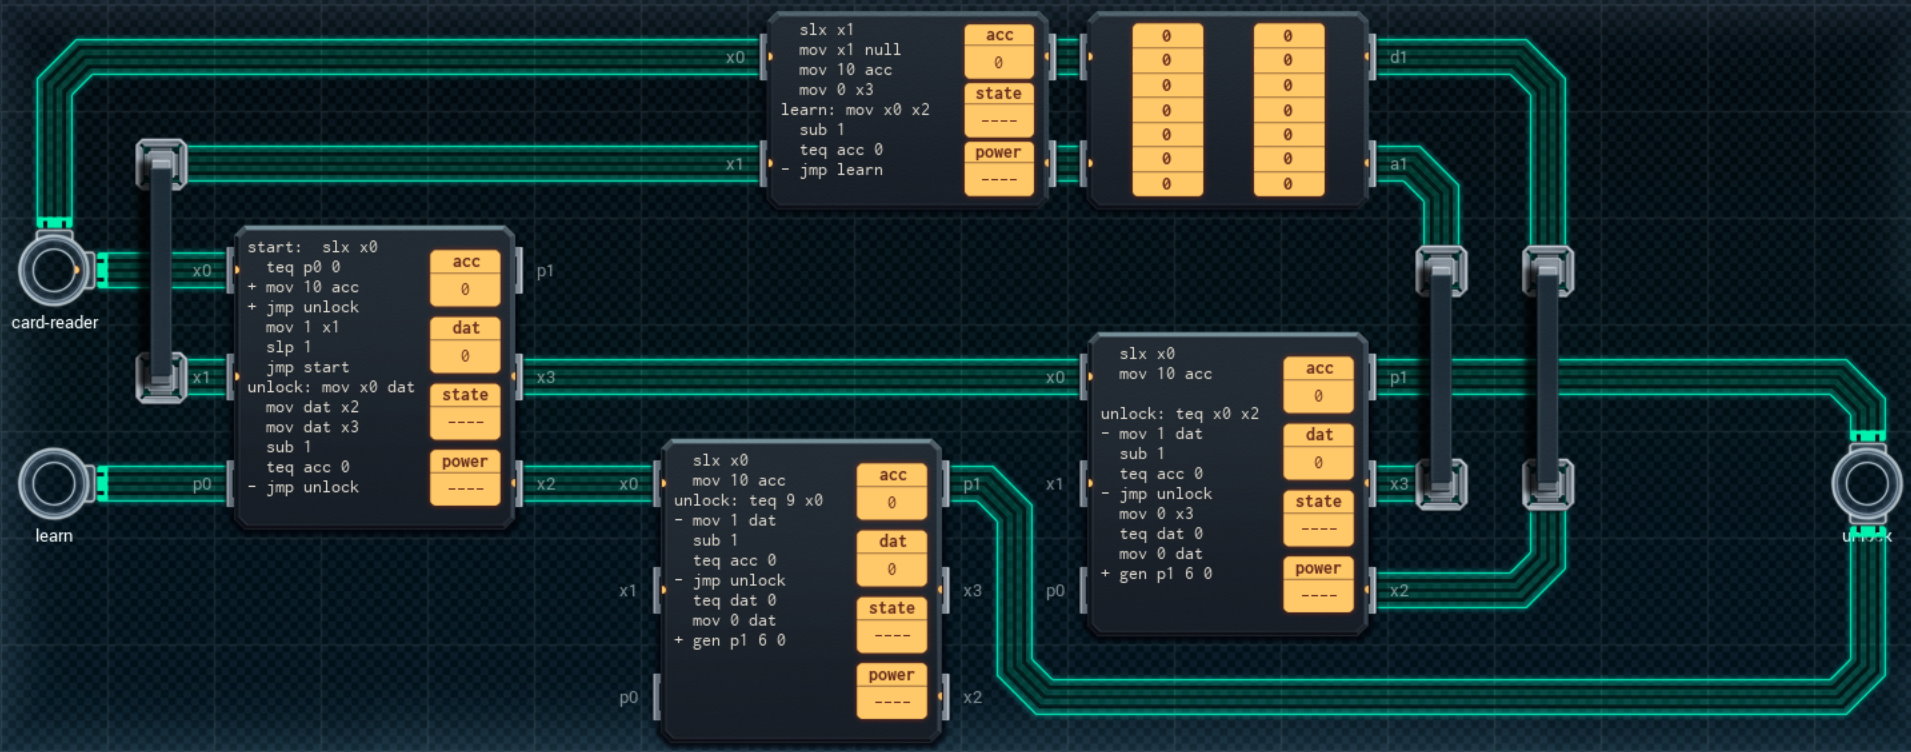1911x752 pixels.
Task: Select the wire bridge on the d1 memory wire
Action: tap(1547, 377)
